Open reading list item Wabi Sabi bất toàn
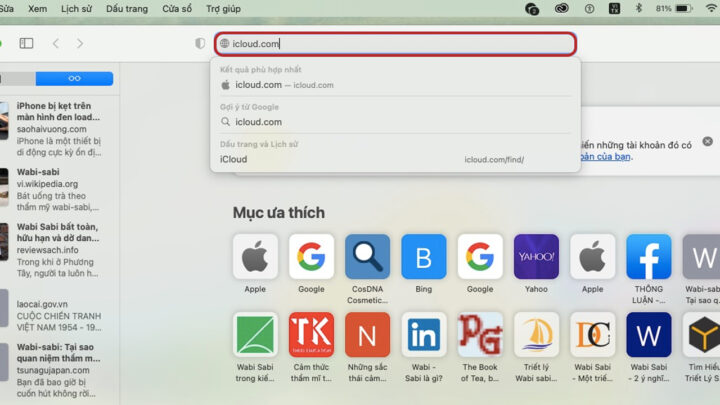 pyautogui.click(x=55, y=250)
